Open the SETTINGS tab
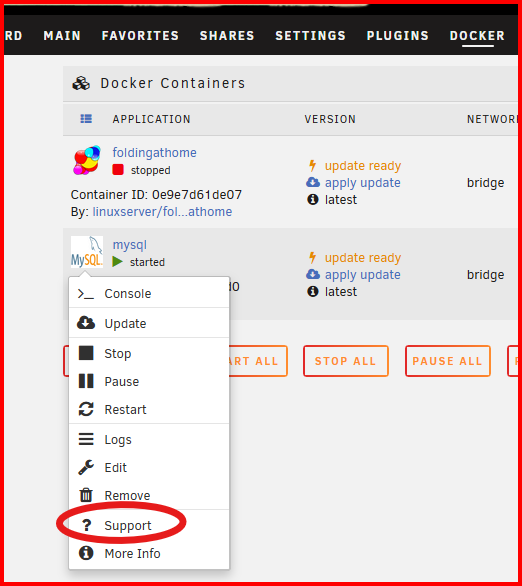Screen dimensions: 522x586 click(311, 36)
